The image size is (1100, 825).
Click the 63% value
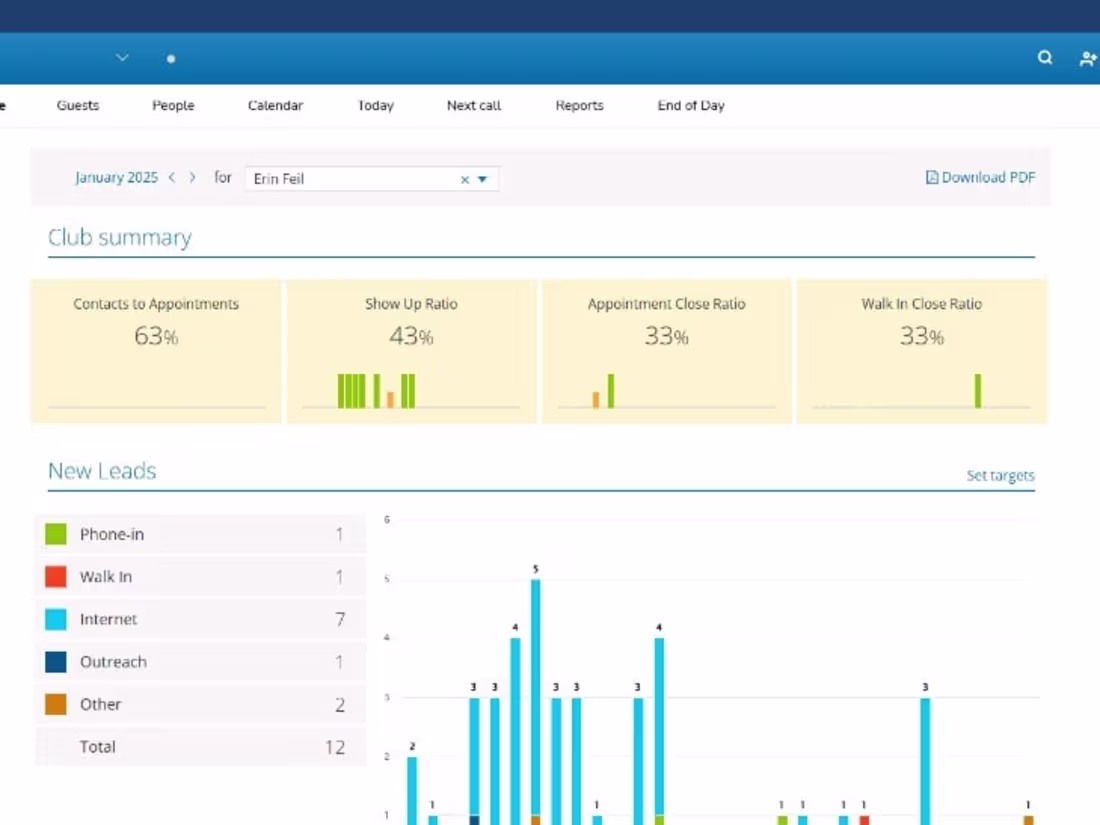coord(156,336)
